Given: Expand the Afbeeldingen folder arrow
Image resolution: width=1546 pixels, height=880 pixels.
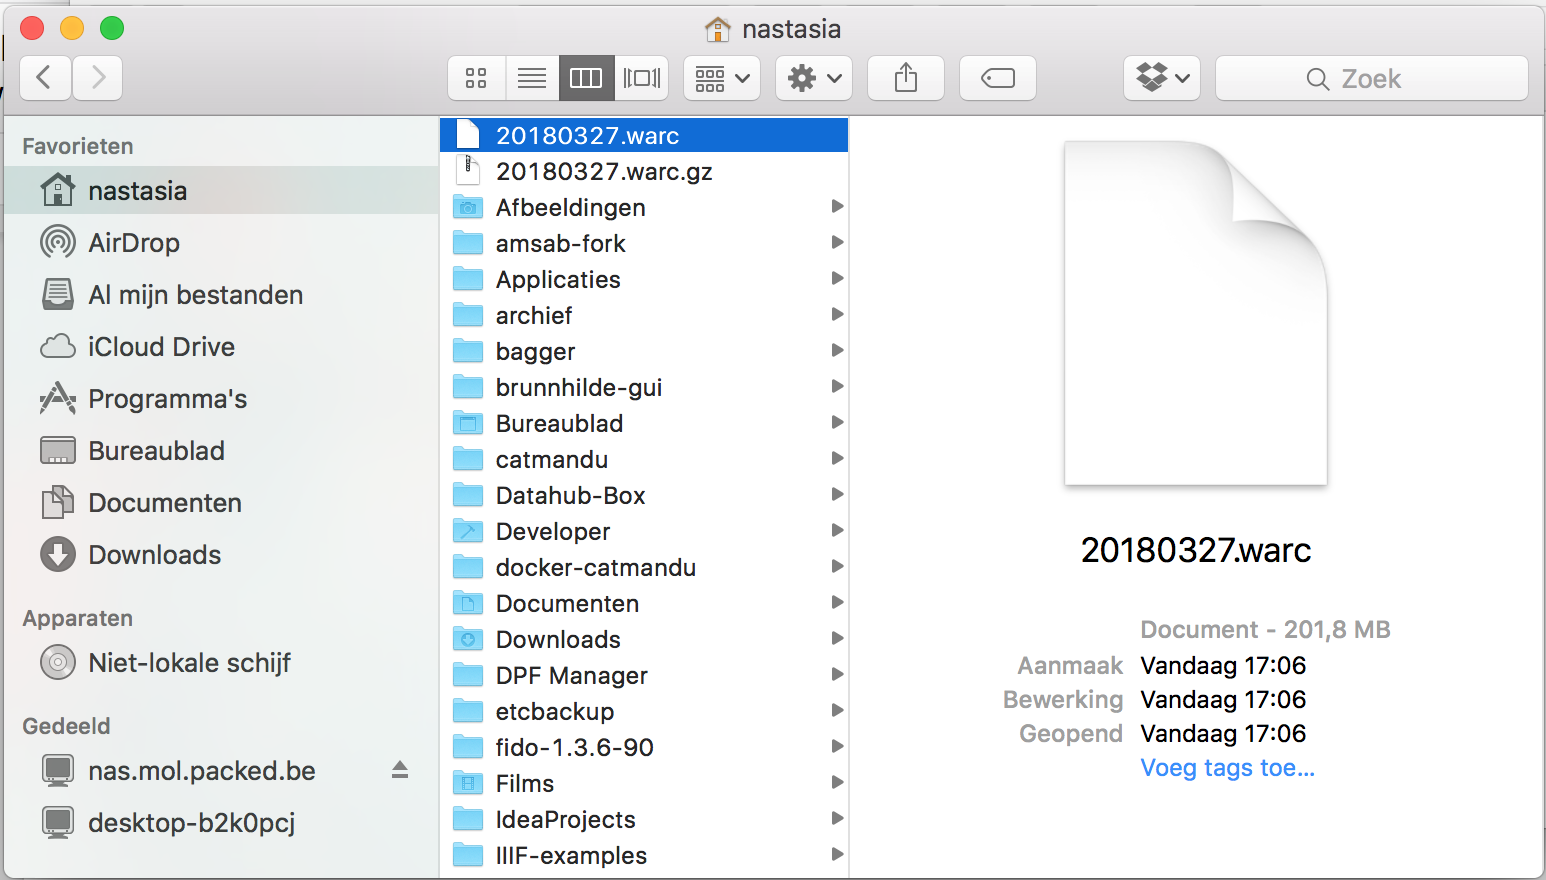Looking at the screenshot, I should (837, 207).
